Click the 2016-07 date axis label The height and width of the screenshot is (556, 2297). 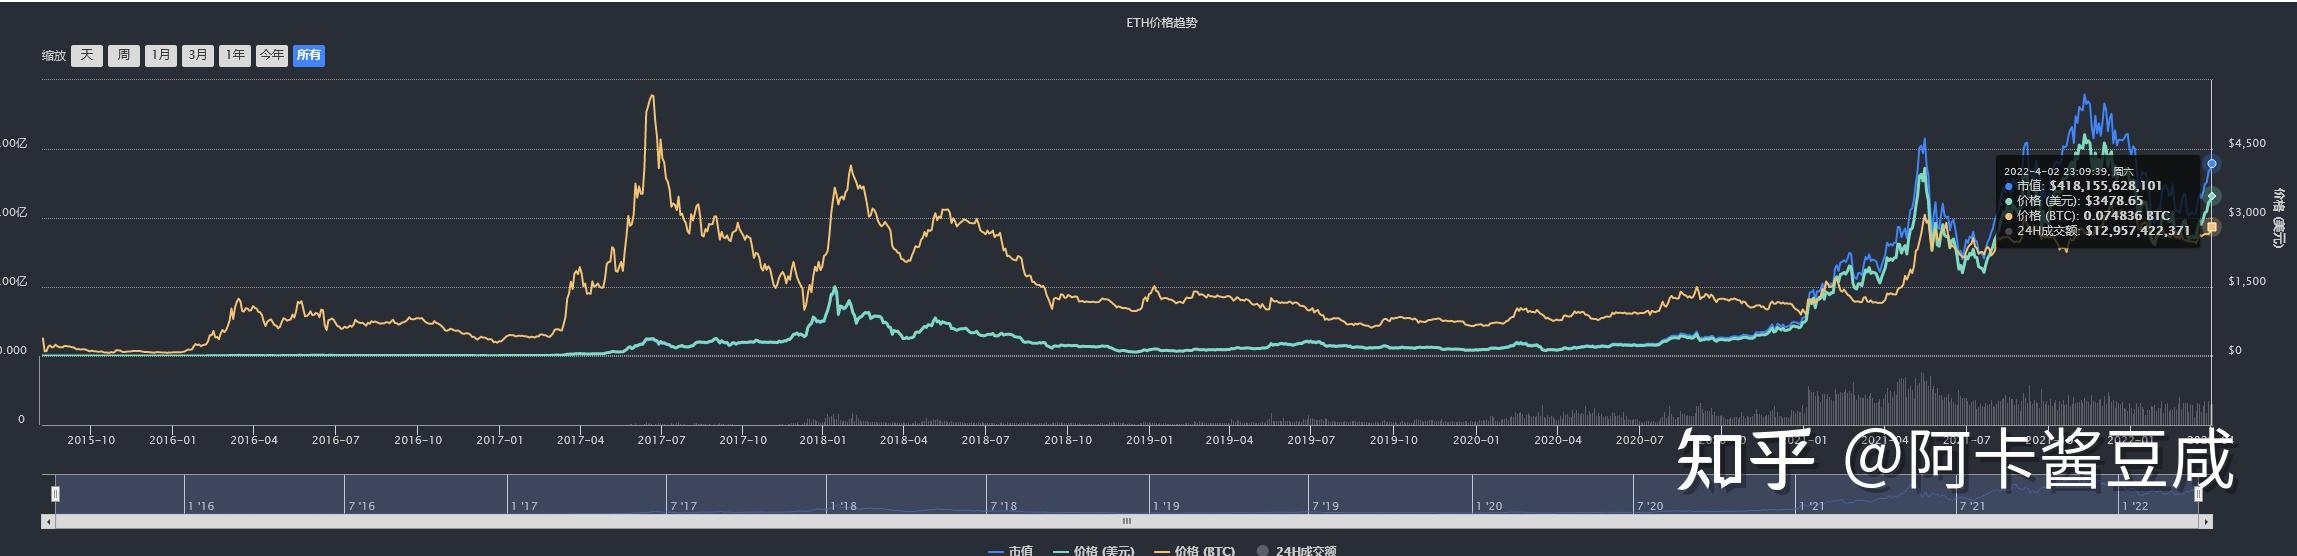pos(335,440)
